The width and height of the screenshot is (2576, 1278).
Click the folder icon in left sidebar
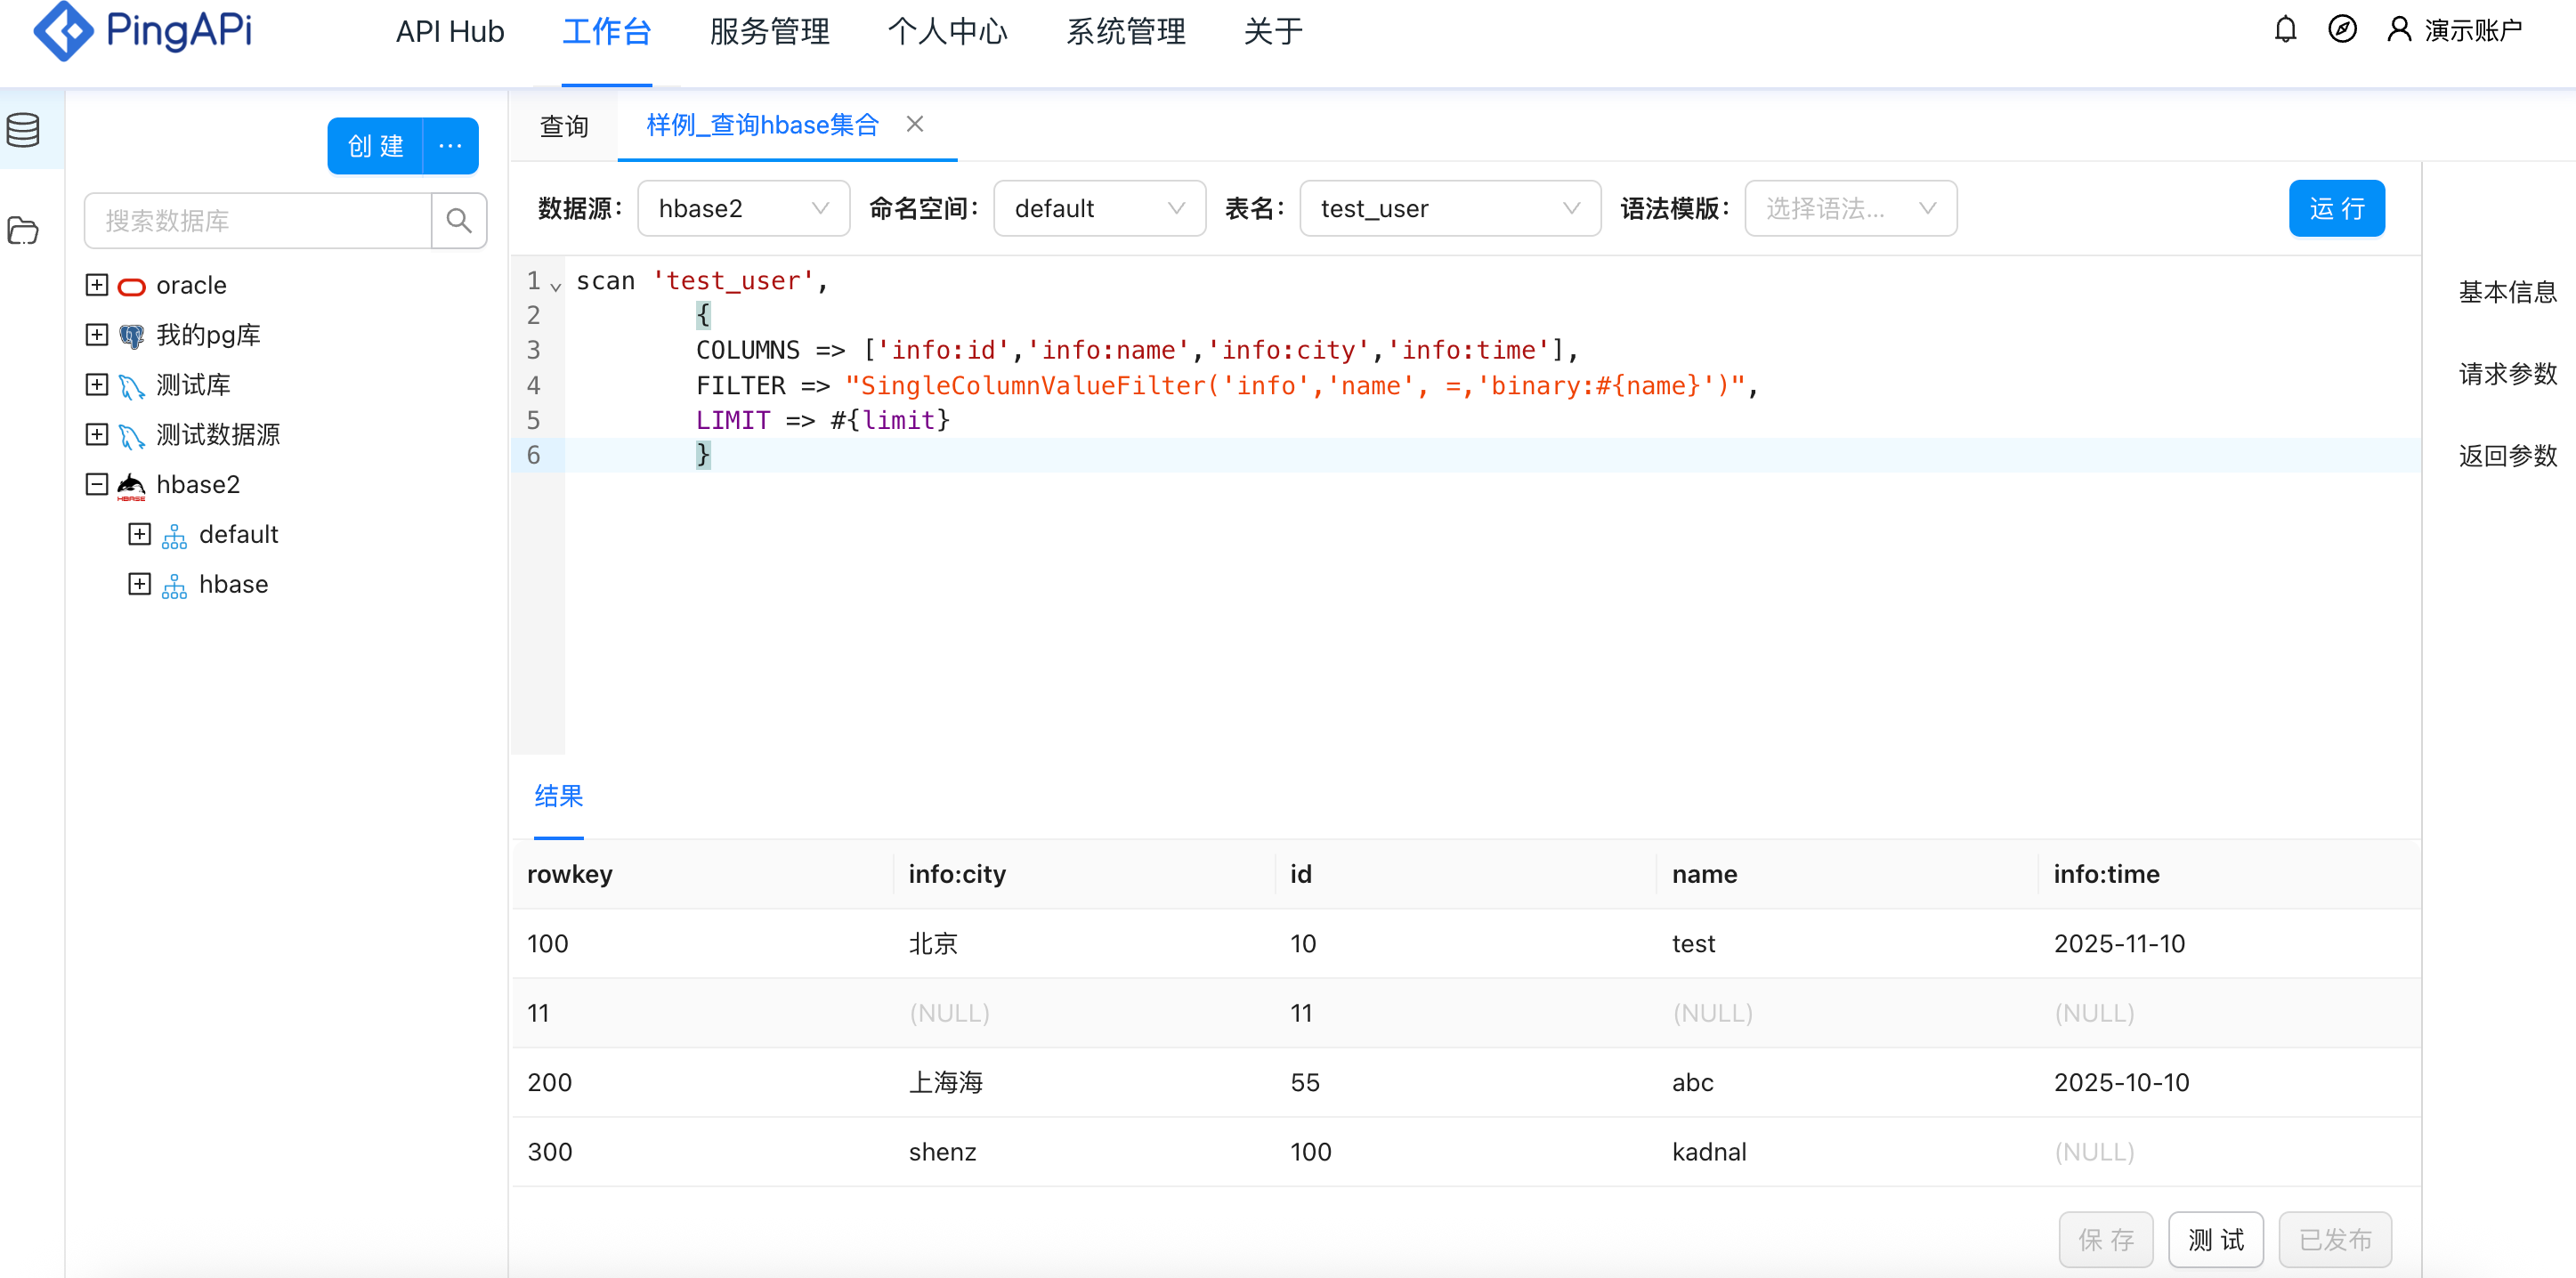[24, 231]
